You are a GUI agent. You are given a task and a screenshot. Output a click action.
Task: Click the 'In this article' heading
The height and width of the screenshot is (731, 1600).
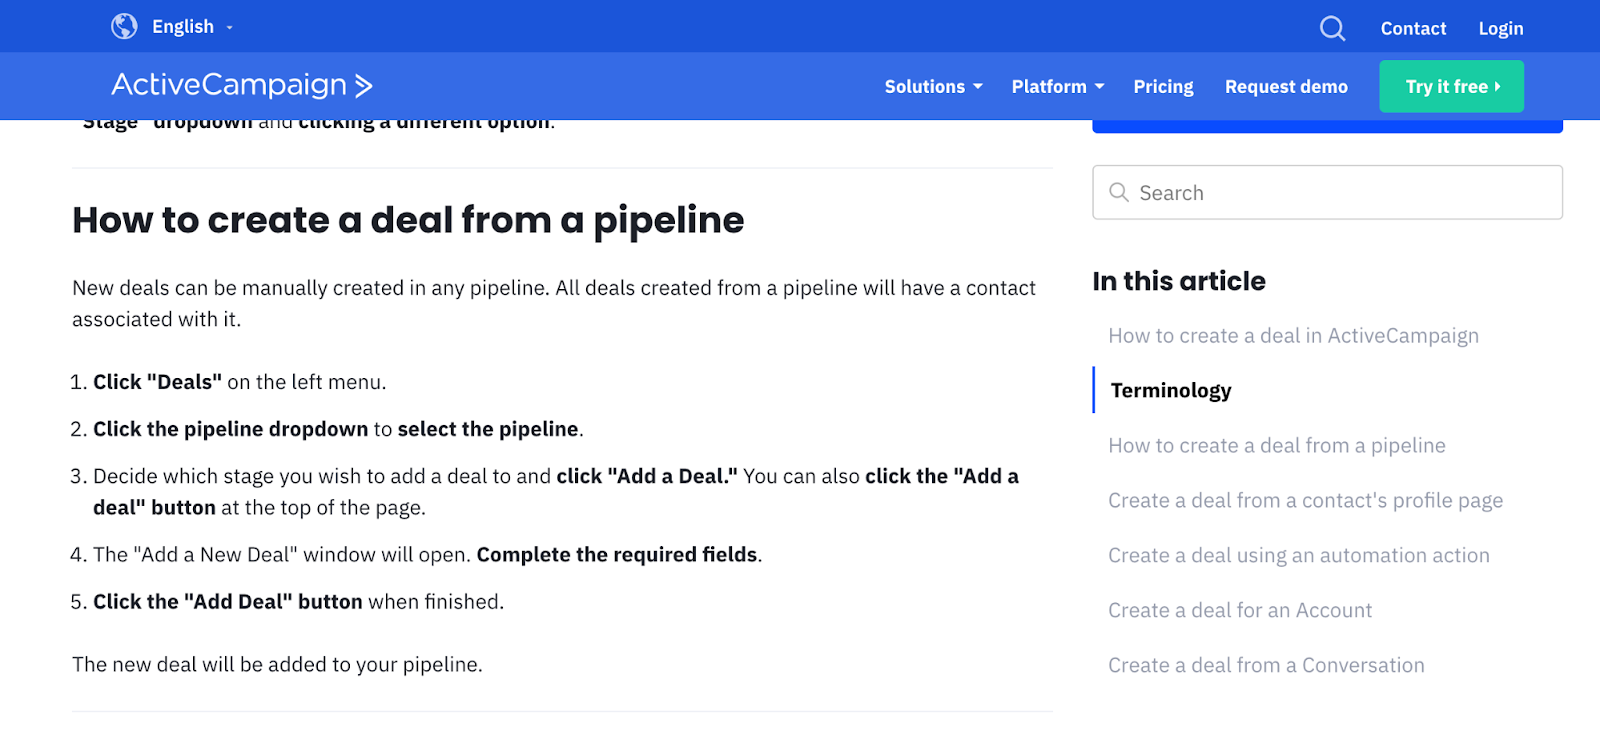[1179, 281]
